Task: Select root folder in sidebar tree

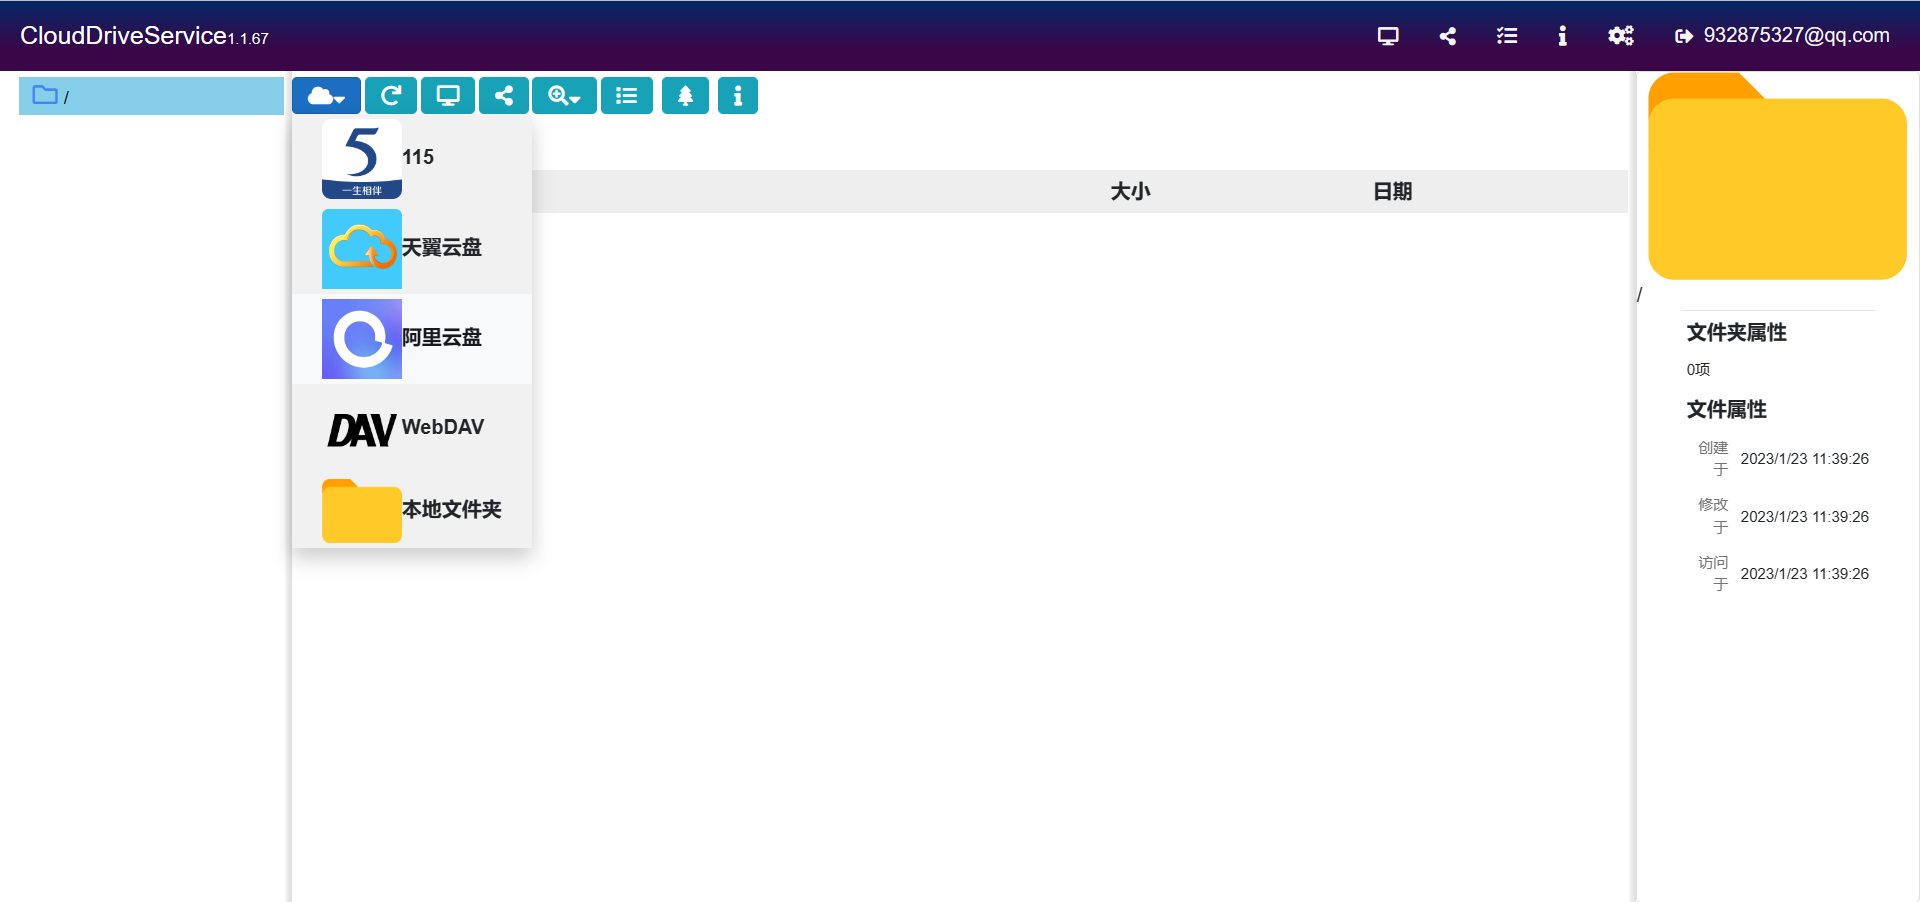Action: [x=151, y=96]
